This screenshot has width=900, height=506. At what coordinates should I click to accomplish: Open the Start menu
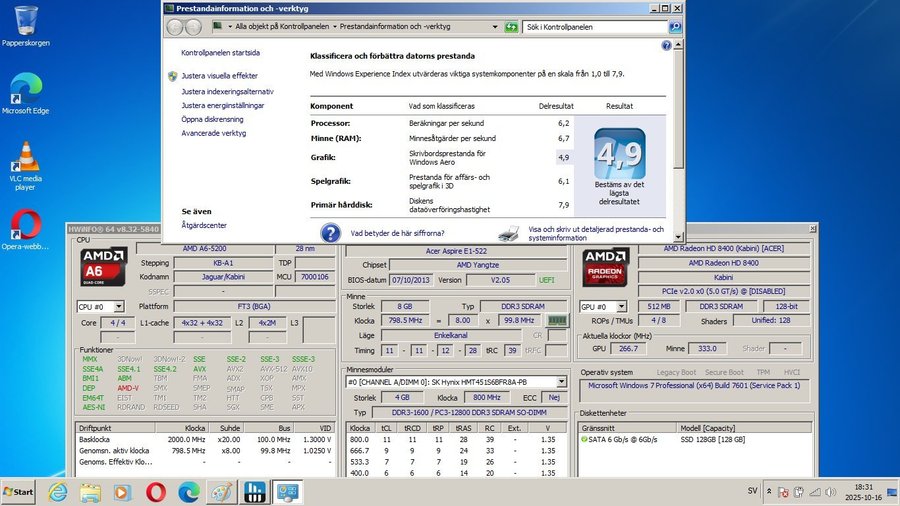click(19, 492)
